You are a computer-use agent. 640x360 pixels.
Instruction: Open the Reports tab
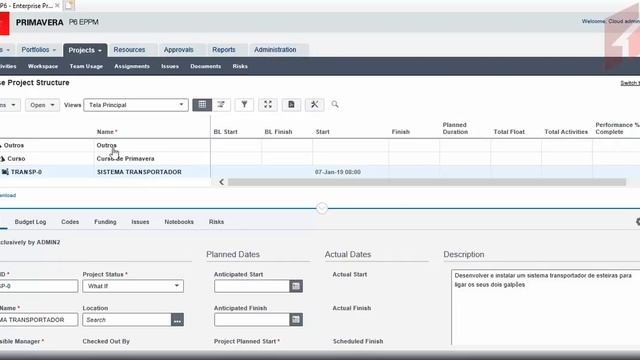point(224,50)
